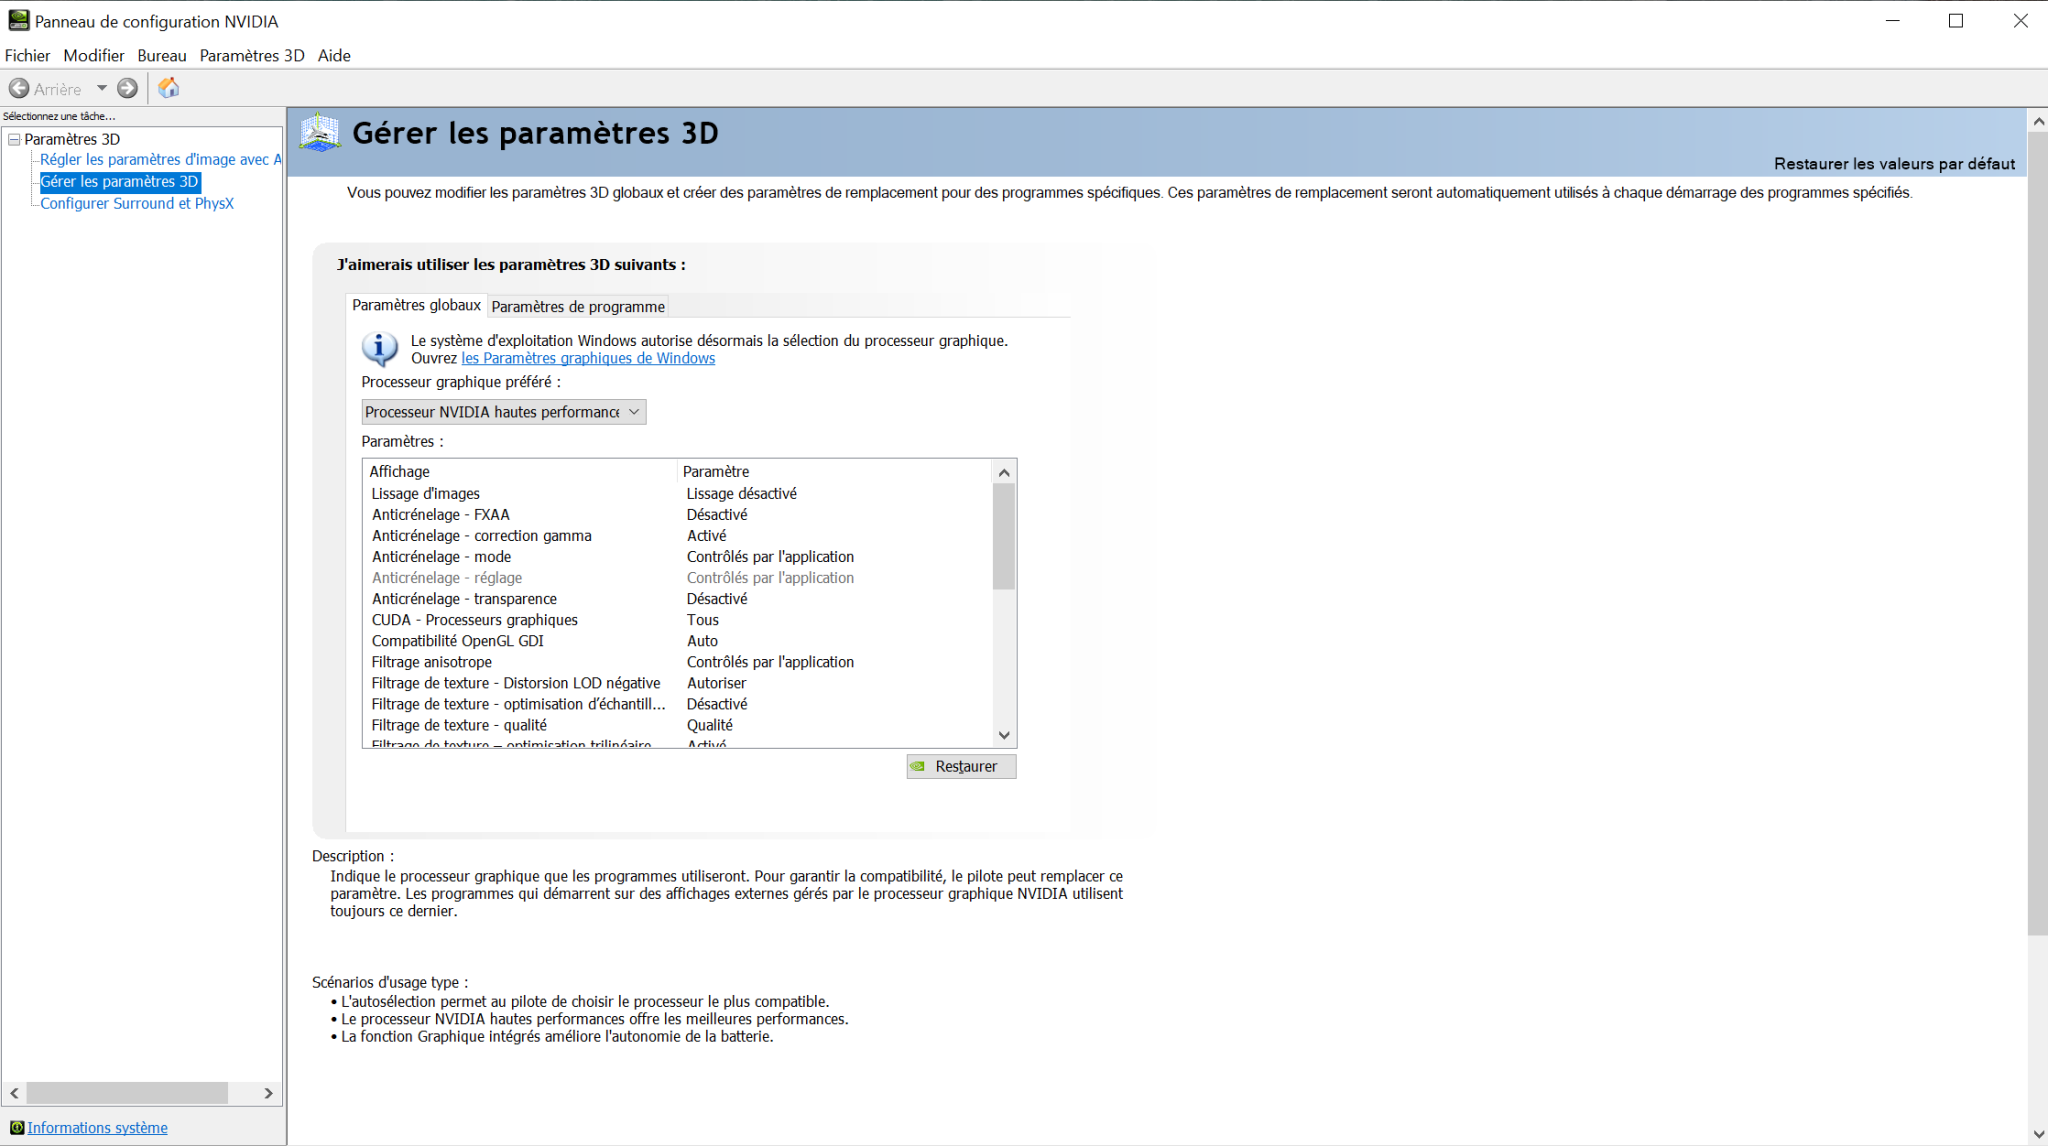This screenshot has width=2048, height=1146.
Task: Click the blue information icon
Action: click(379, 349)
